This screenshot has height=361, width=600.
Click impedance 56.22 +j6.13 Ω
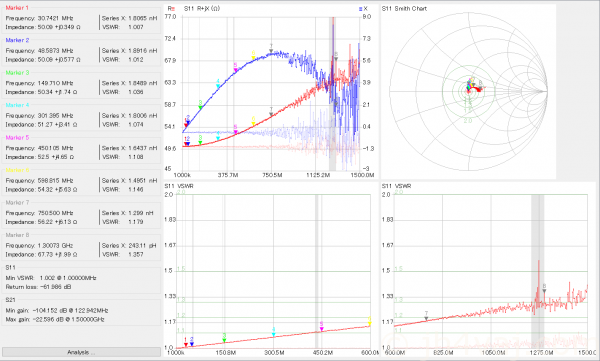(x=57, y=222)
